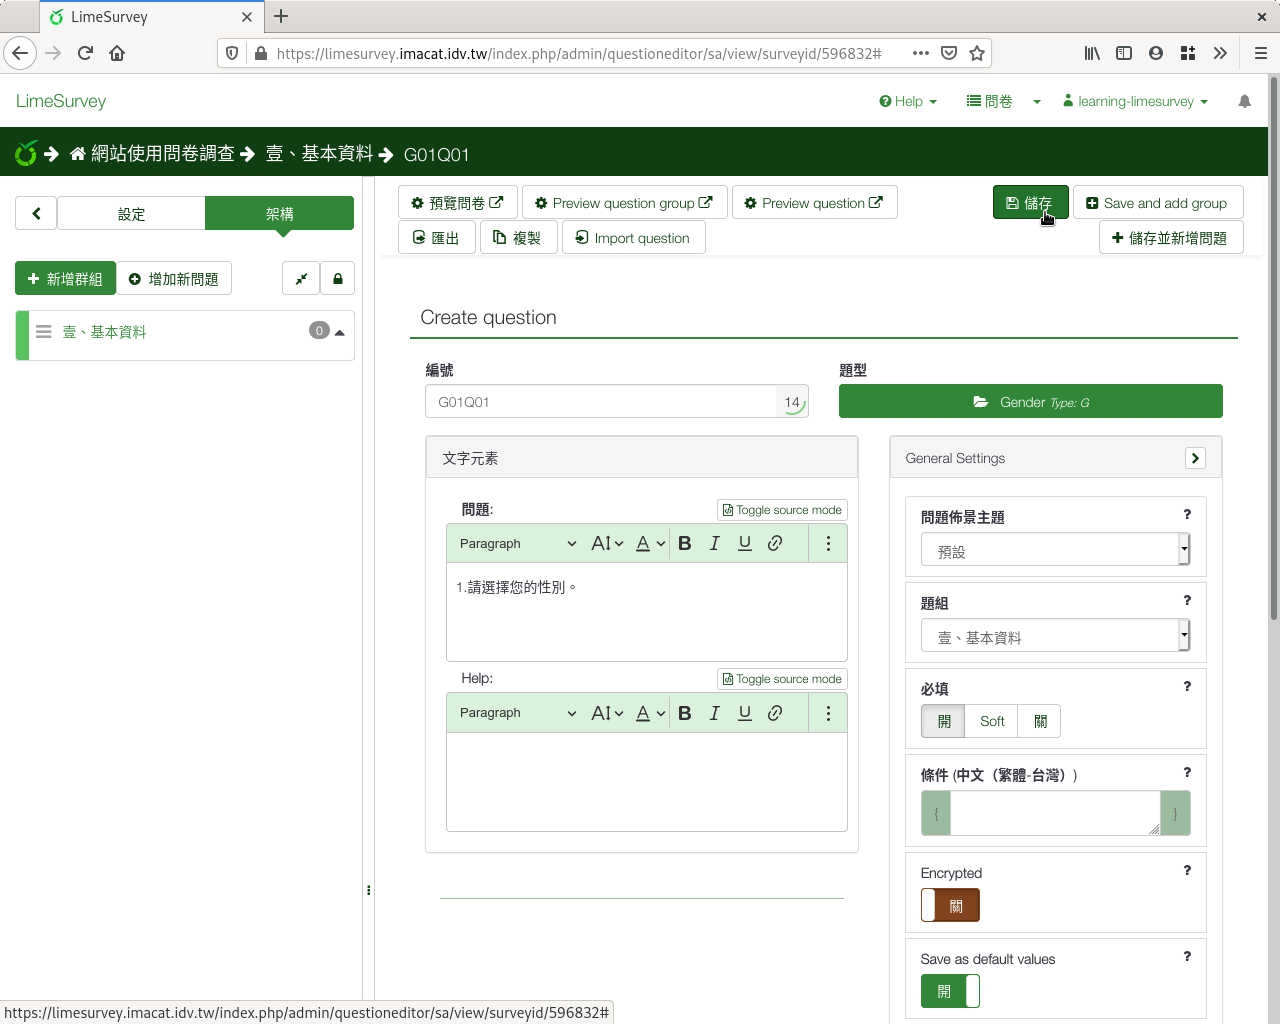Screen dimensions: 1280x1024
Task: Click the sidebar lock icon
Action: pyautogui.click(x=338, y=278)
